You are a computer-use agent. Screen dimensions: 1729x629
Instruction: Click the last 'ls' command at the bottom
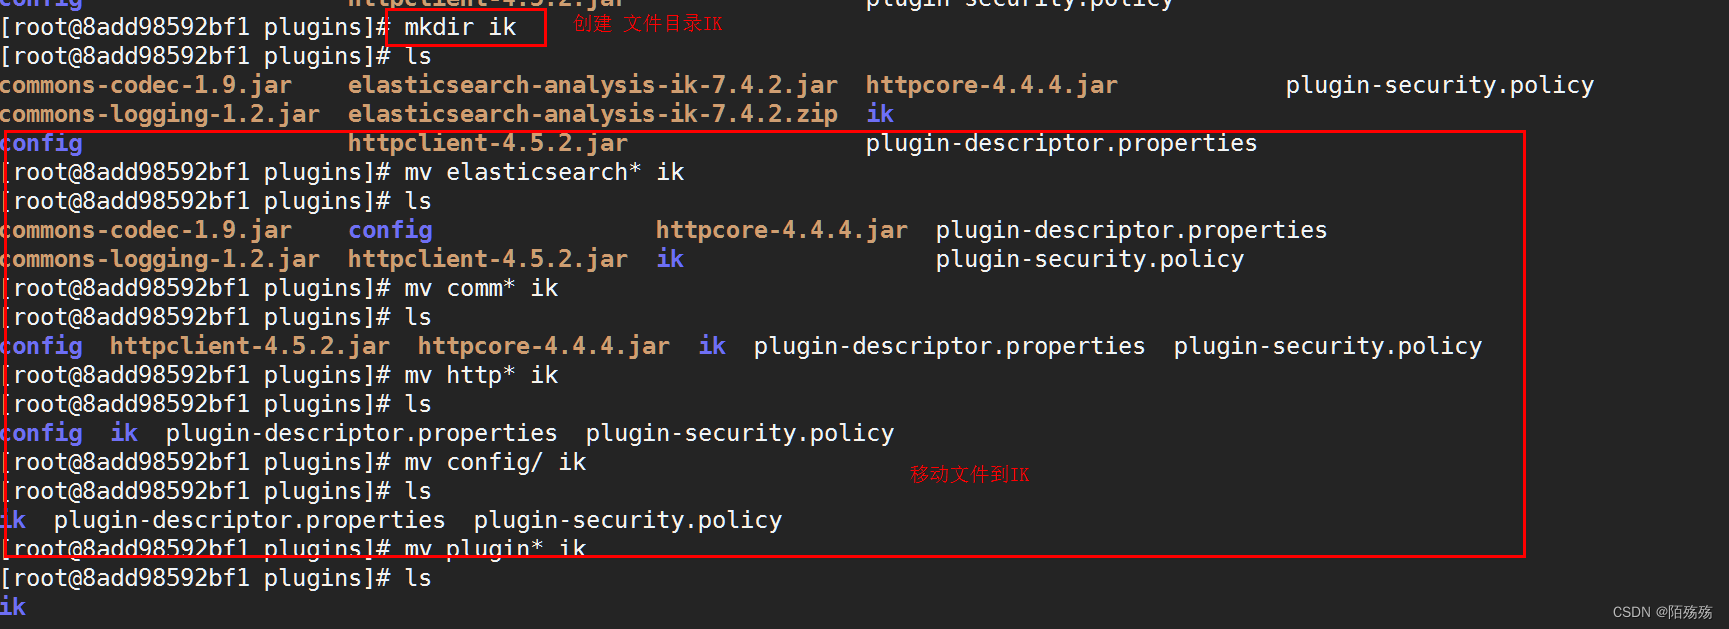click(x=418, y=578)
